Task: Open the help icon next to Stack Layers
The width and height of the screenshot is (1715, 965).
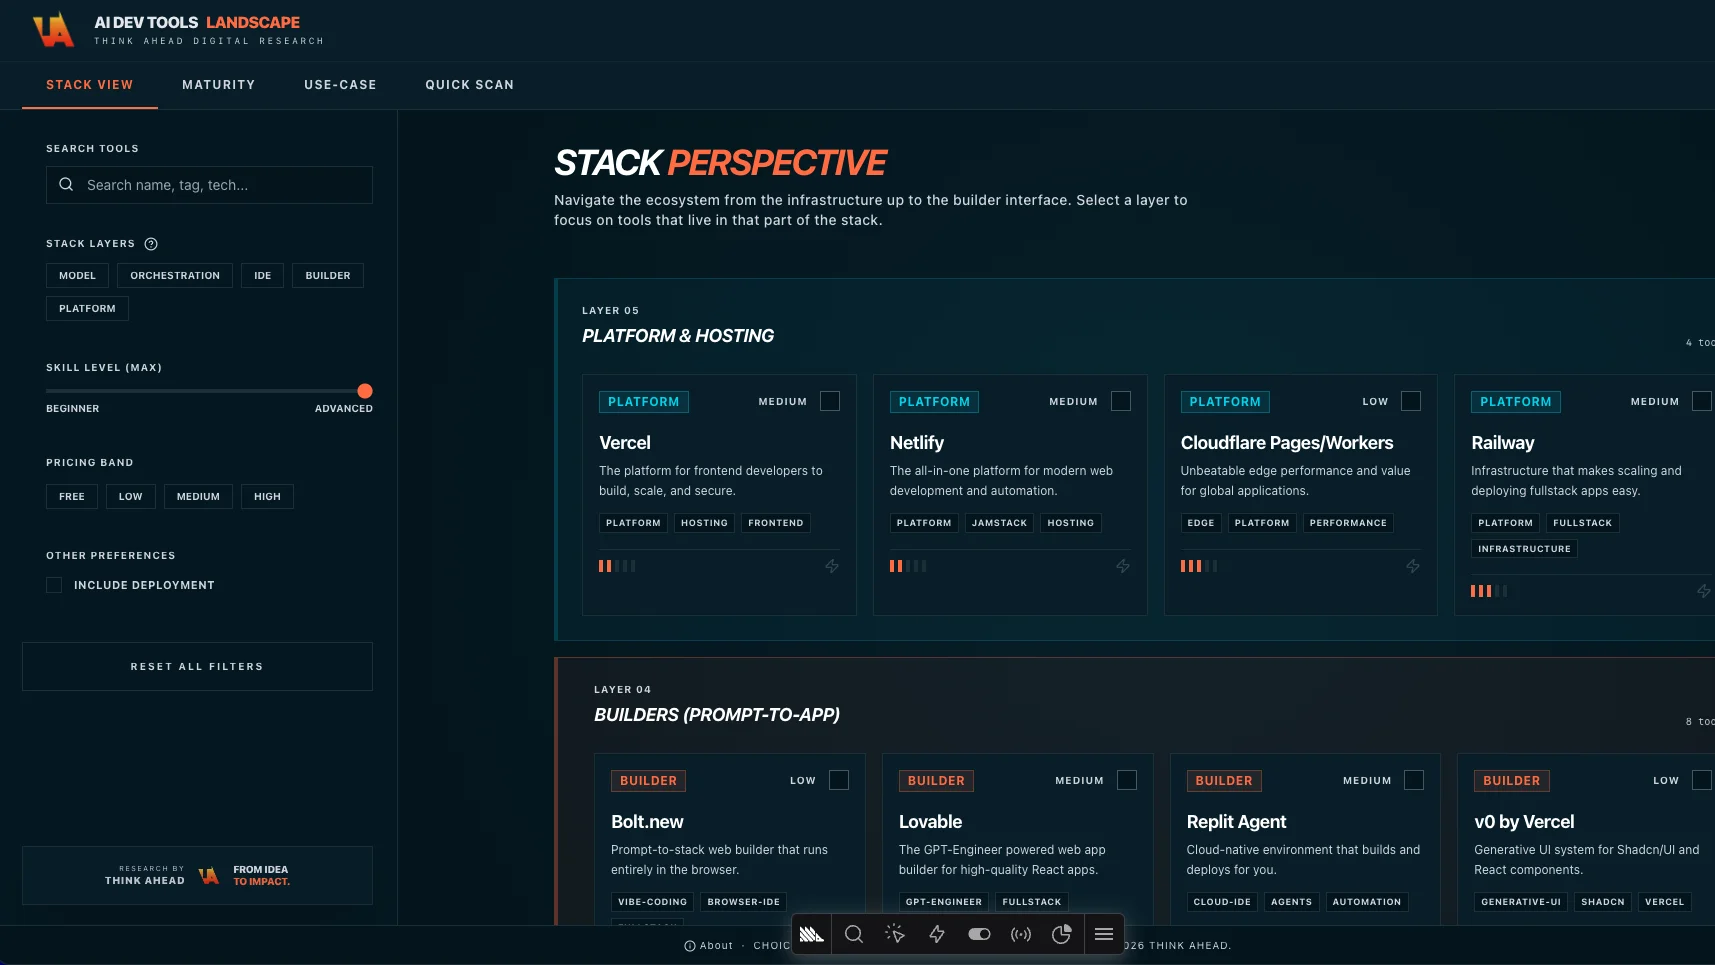Action: [151, 243]
